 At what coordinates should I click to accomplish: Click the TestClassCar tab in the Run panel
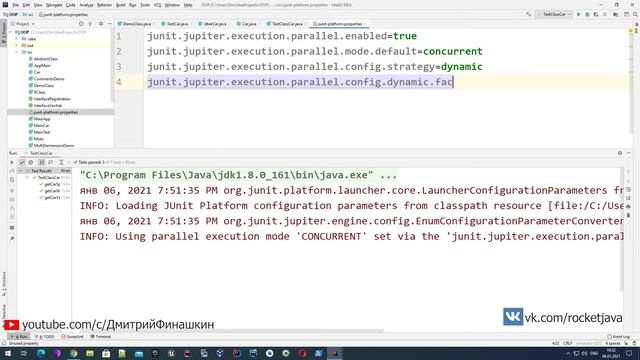coord(41,153)
